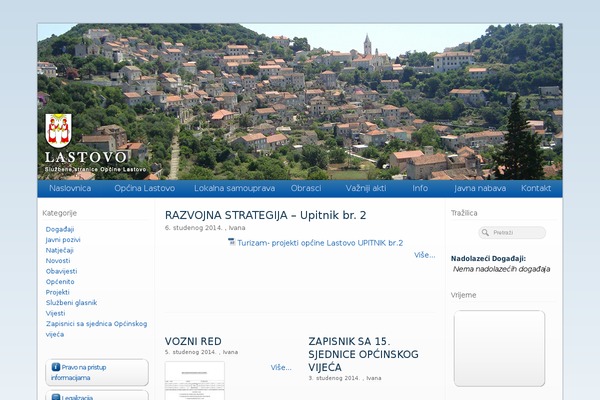Open Turizam- projekti općine Lastovo UPITNIK link
Viewport: 600px width, 400px height.
(x=320, y=243)
